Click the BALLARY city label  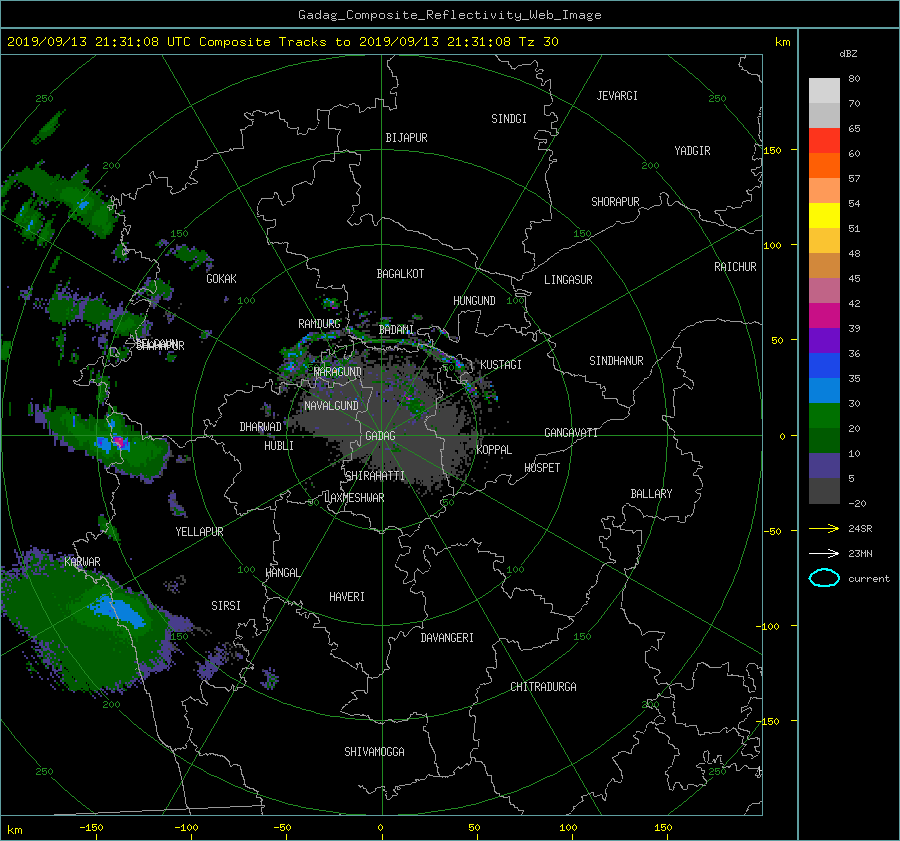pyautogui.click(x=651, y=494)
